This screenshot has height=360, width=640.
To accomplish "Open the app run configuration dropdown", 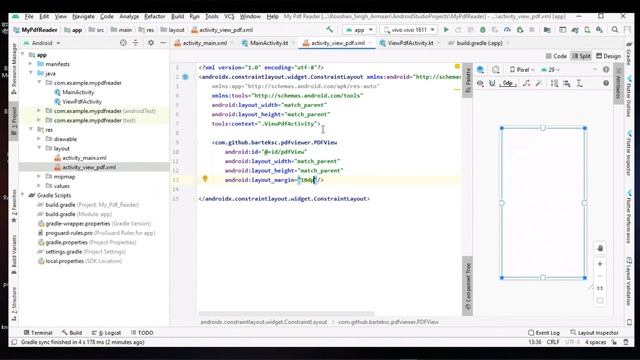I will pyautogui.click(x=360, y=30).
